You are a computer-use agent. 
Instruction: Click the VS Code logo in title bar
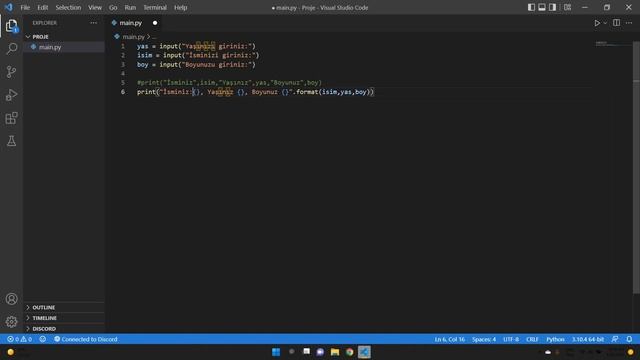[9, 7]
